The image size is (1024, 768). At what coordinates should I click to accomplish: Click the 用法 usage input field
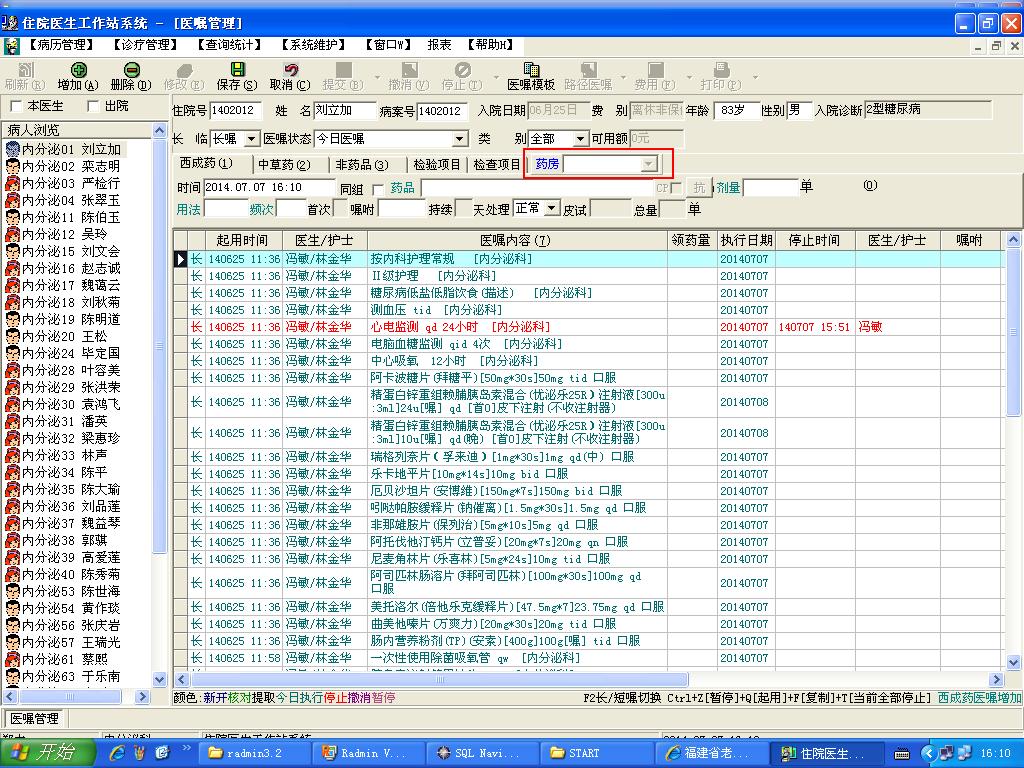[x=225, y=209]
